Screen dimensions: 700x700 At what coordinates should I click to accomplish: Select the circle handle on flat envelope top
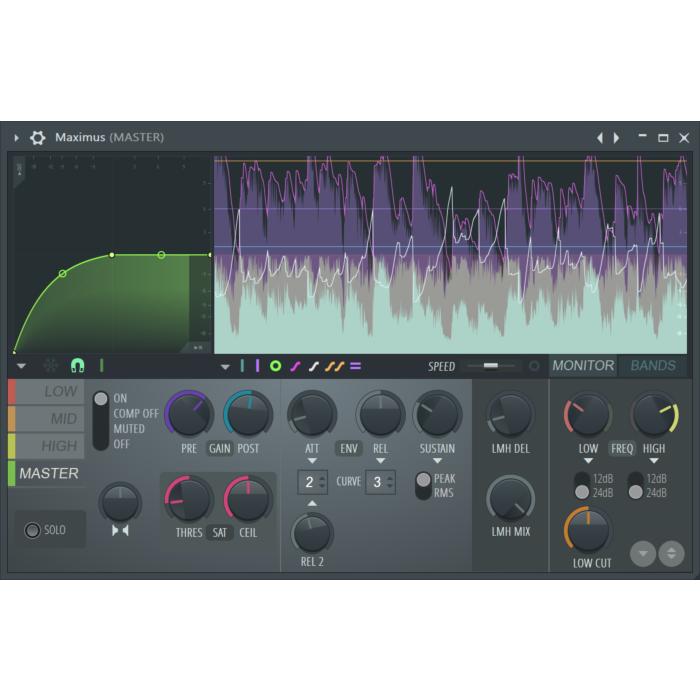[161, 255]
